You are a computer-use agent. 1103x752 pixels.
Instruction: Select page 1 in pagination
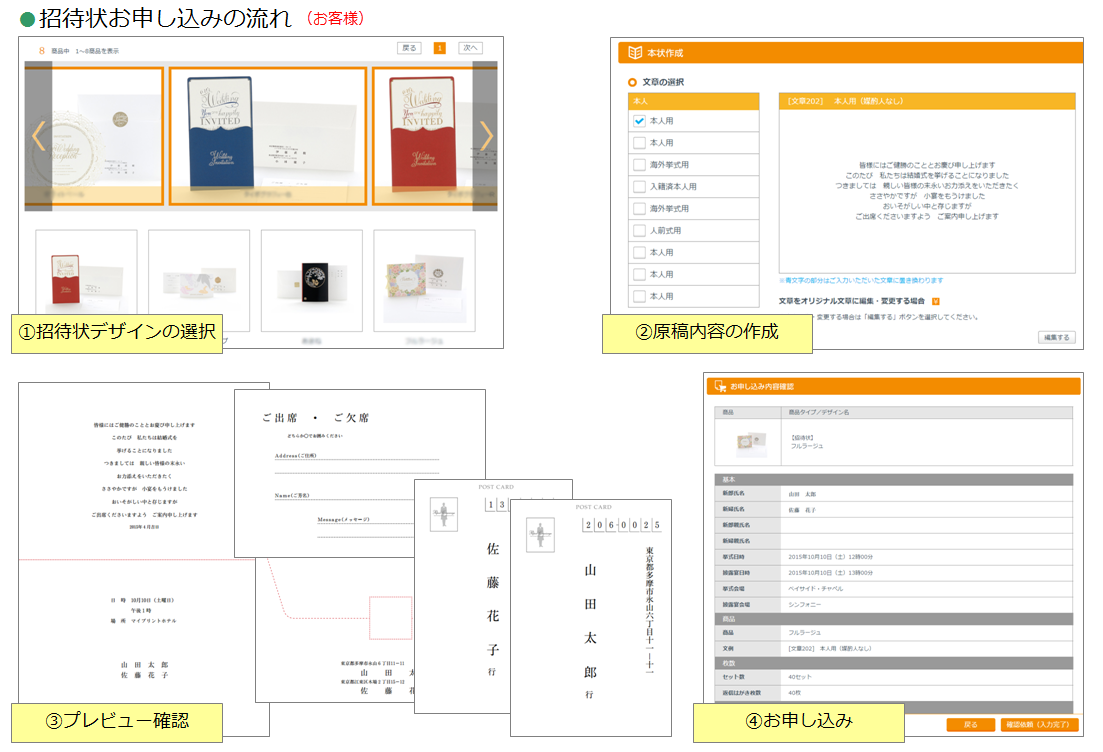click(x=440, y=48)
